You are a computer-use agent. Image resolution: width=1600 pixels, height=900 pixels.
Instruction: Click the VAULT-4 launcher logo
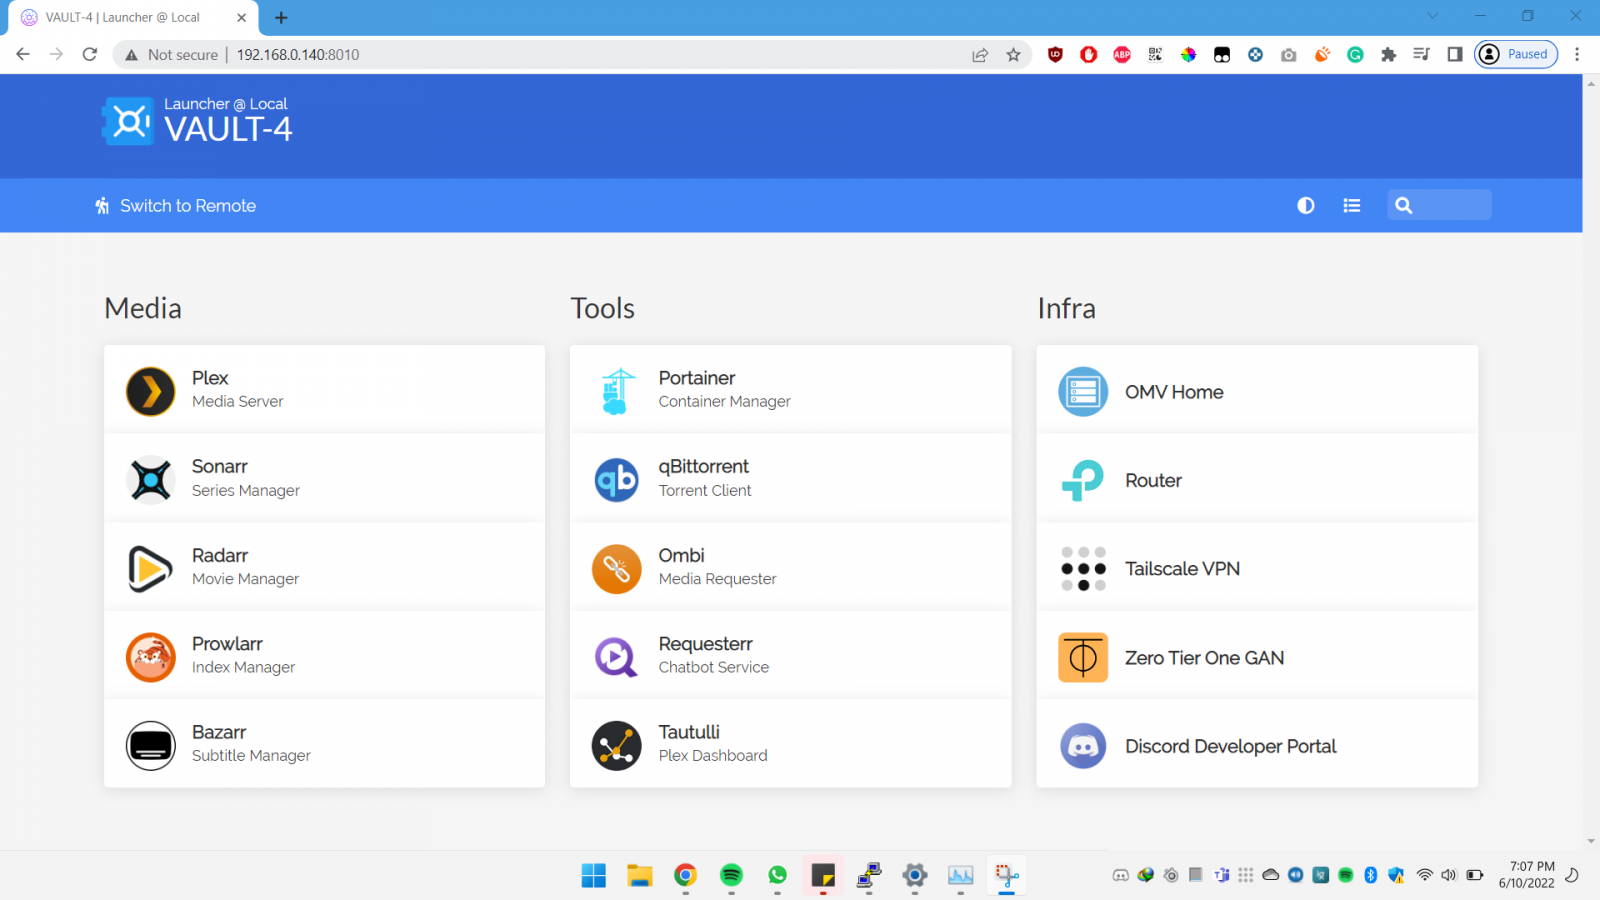click(128, 121)
